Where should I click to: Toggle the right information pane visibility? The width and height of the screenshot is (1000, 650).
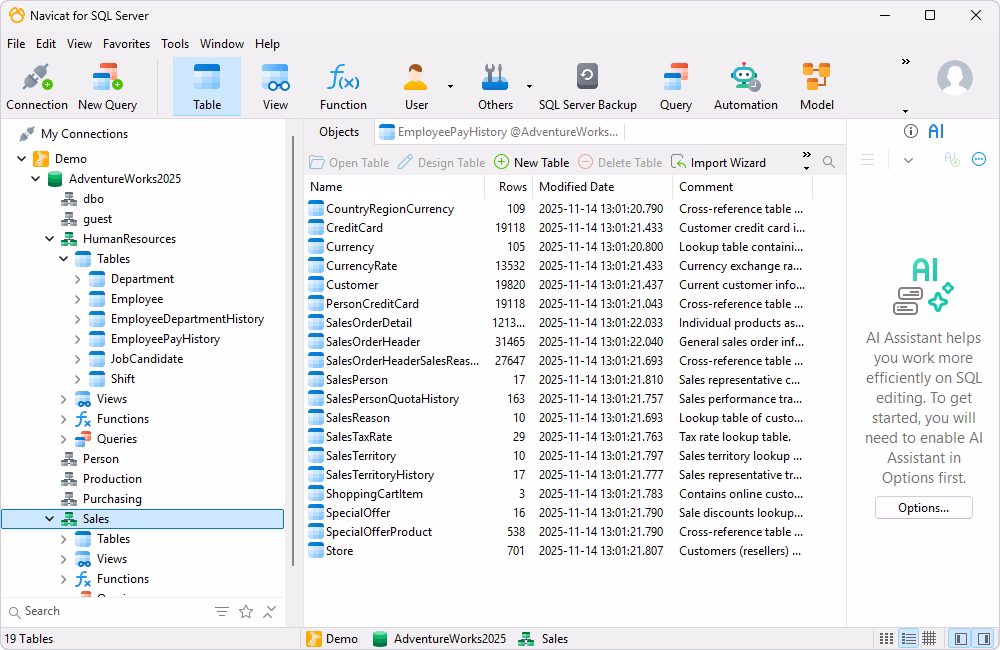(x=983, y=639)
